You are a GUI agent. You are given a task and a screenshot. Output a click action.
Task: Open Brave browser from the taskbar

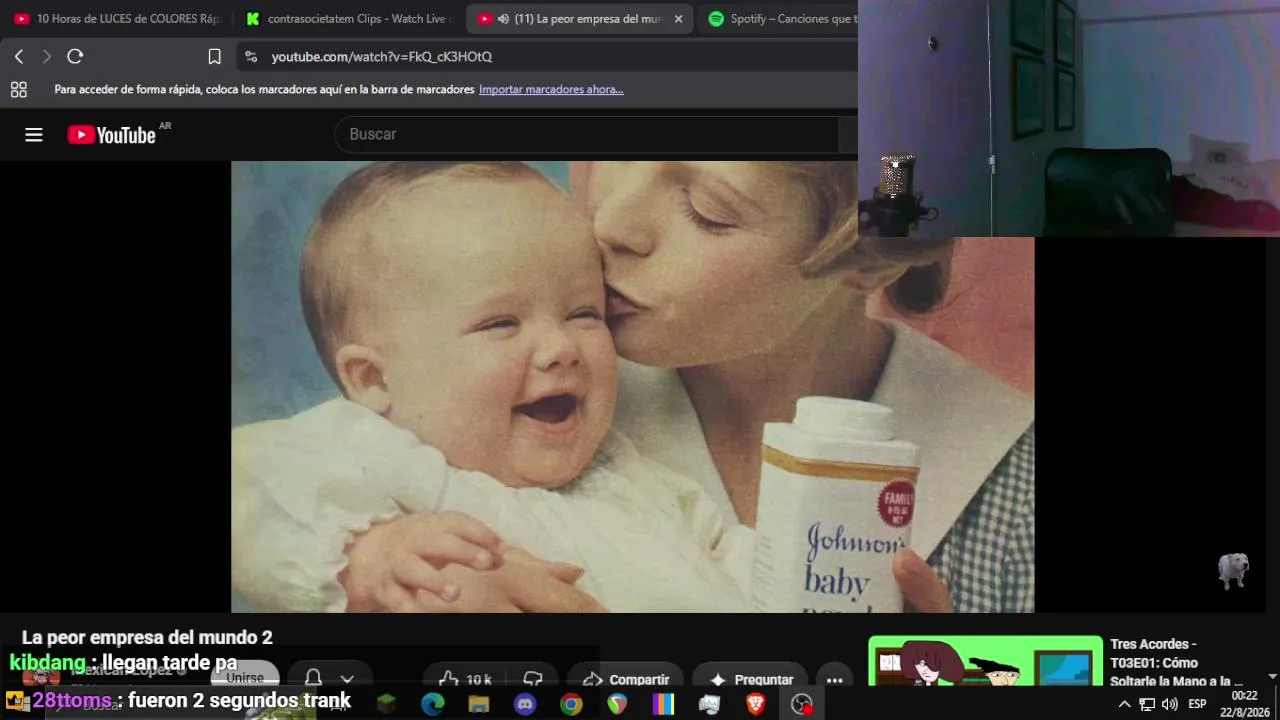(756, 704)
